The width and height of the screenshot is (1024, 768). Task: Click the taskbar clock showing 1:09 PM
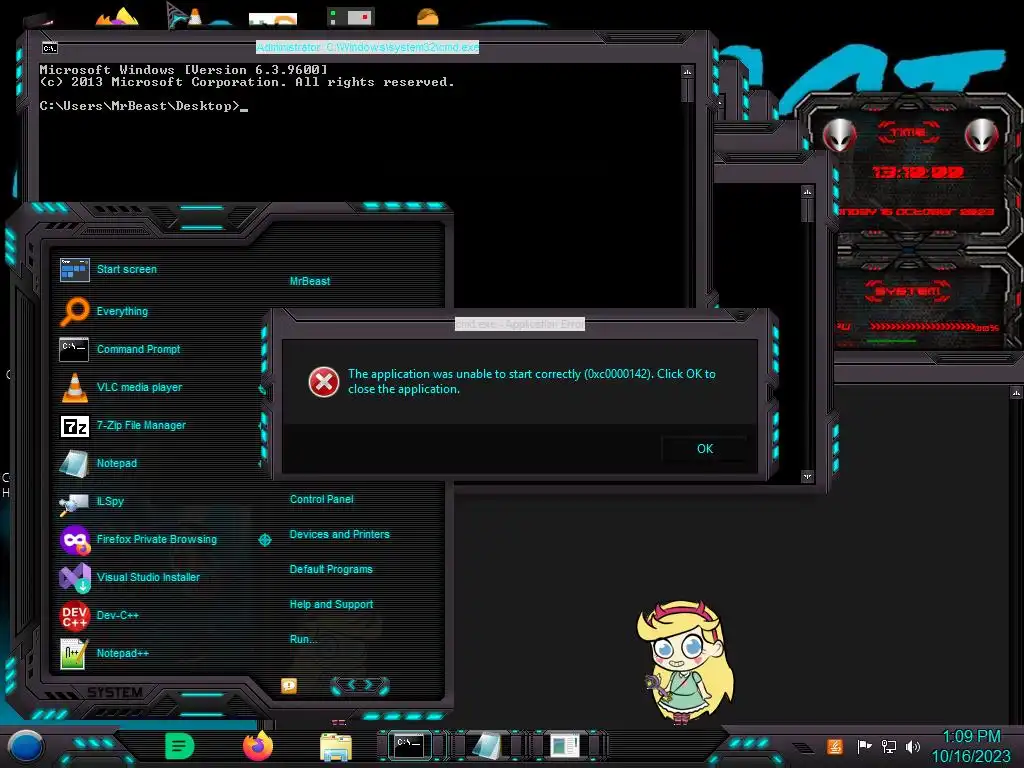971,746
